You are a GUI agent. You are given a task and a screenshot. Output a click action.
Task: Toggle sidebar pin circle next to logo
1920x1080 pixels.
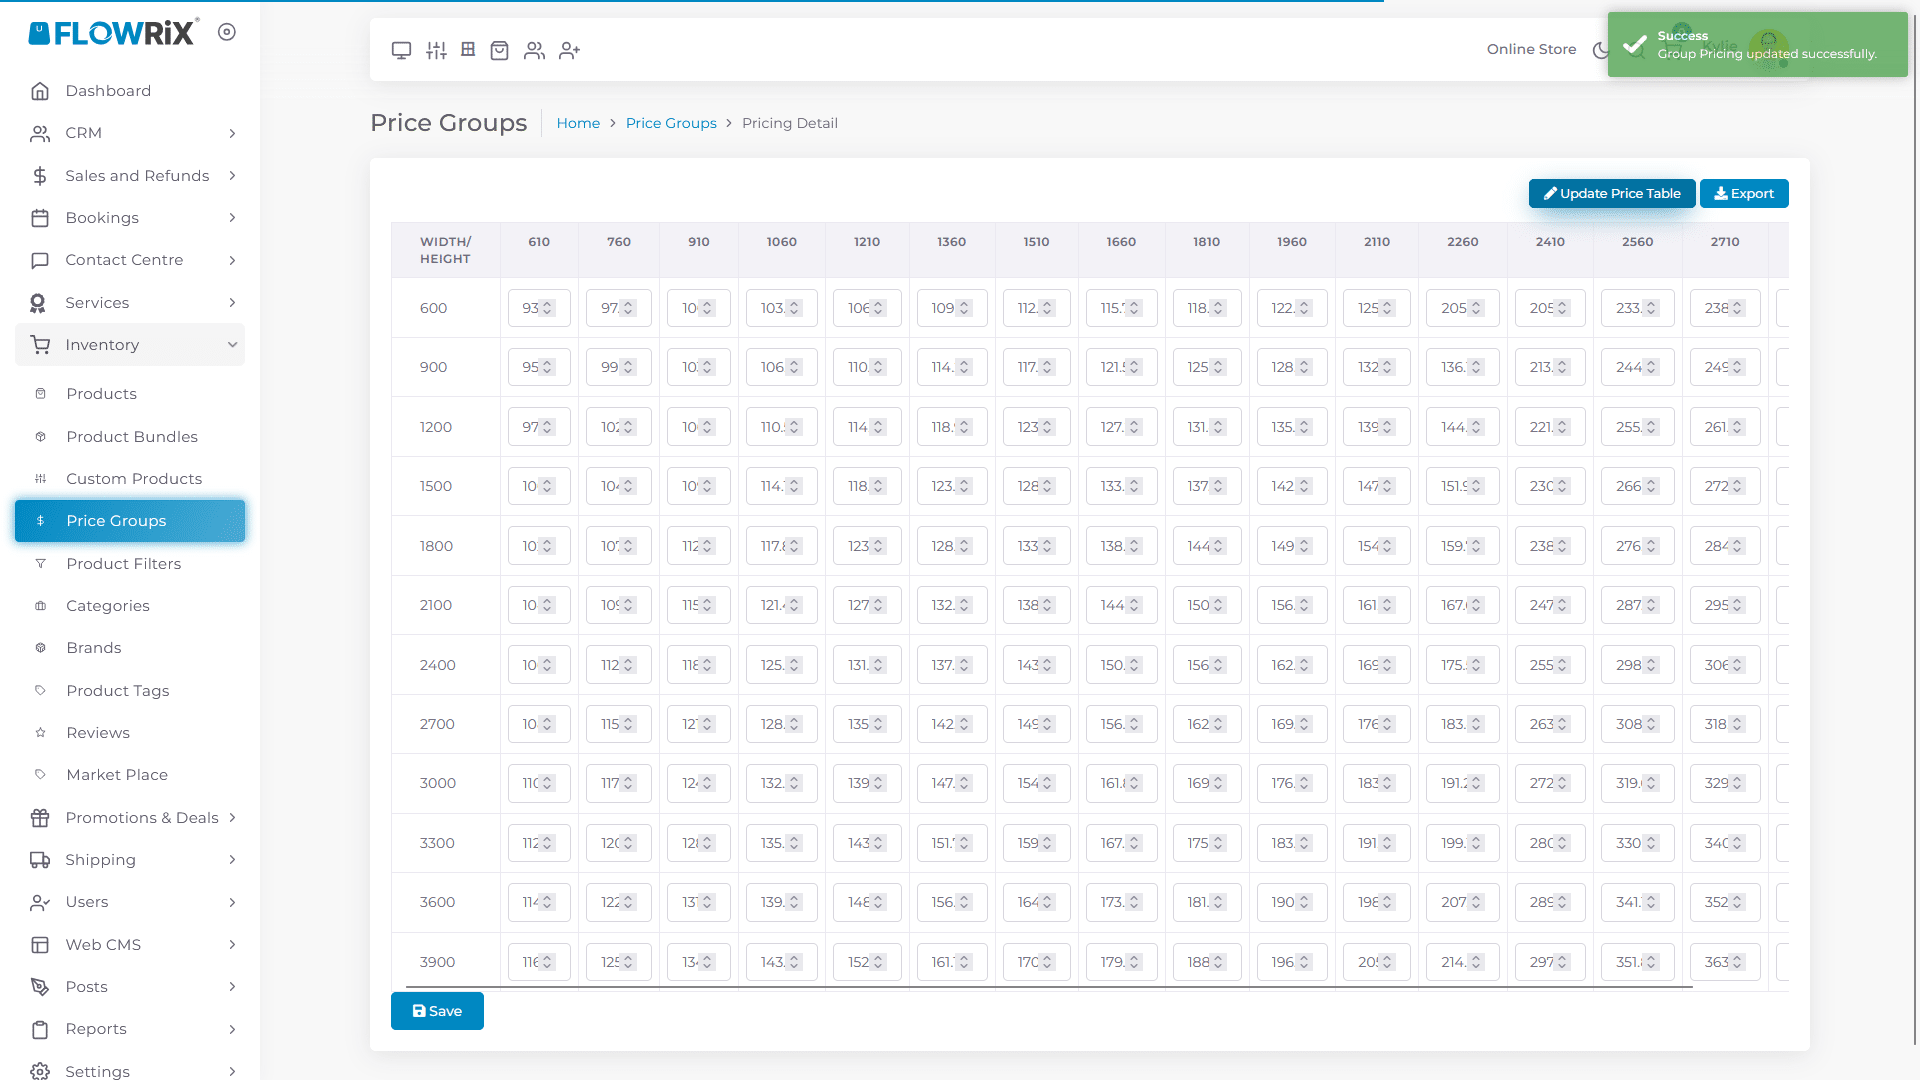tap(227, 32)
